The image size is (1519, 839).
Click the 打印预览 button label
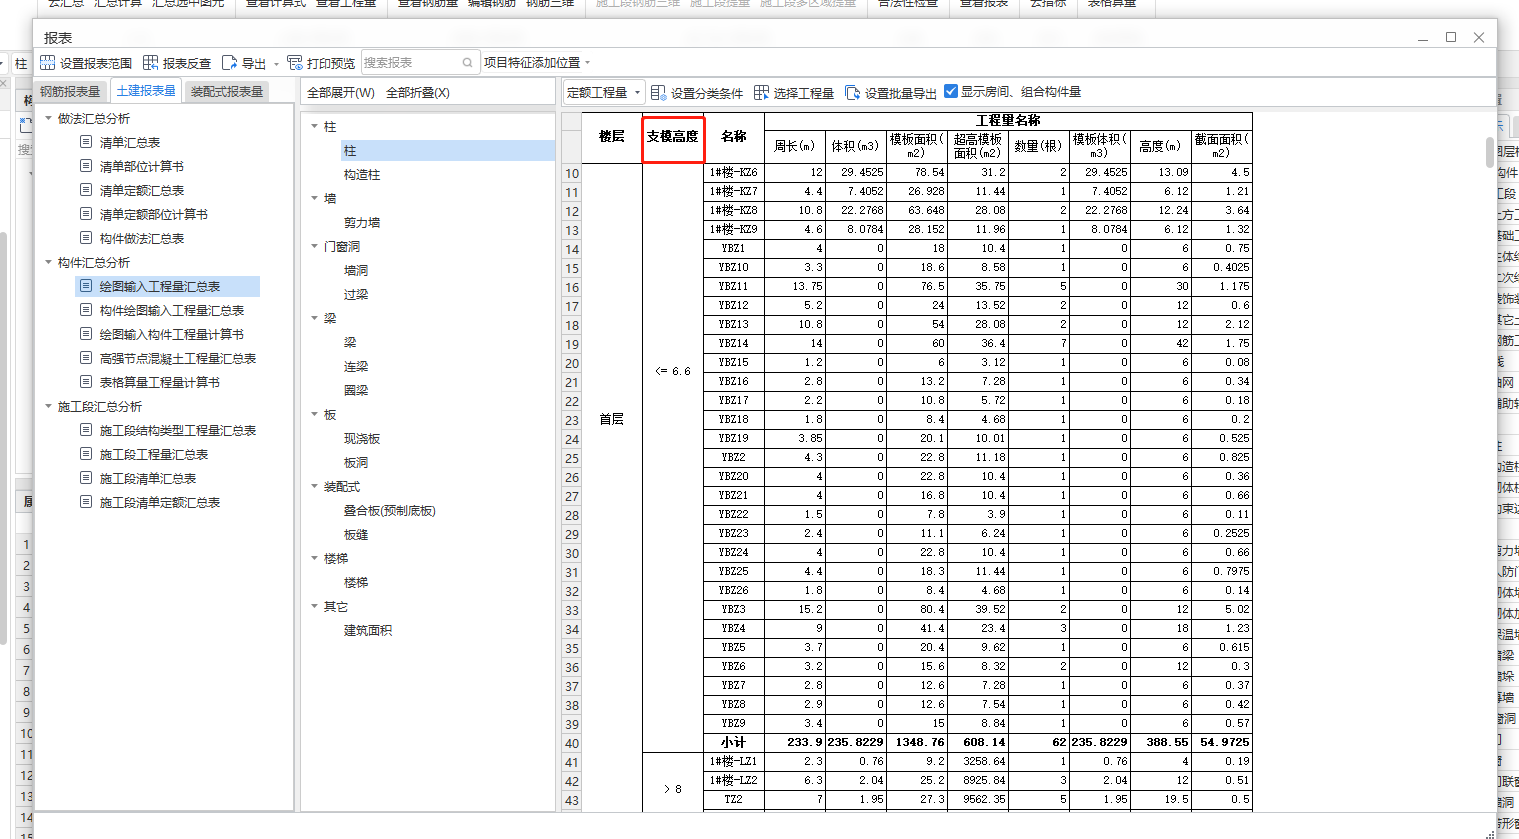coord(331,63)
